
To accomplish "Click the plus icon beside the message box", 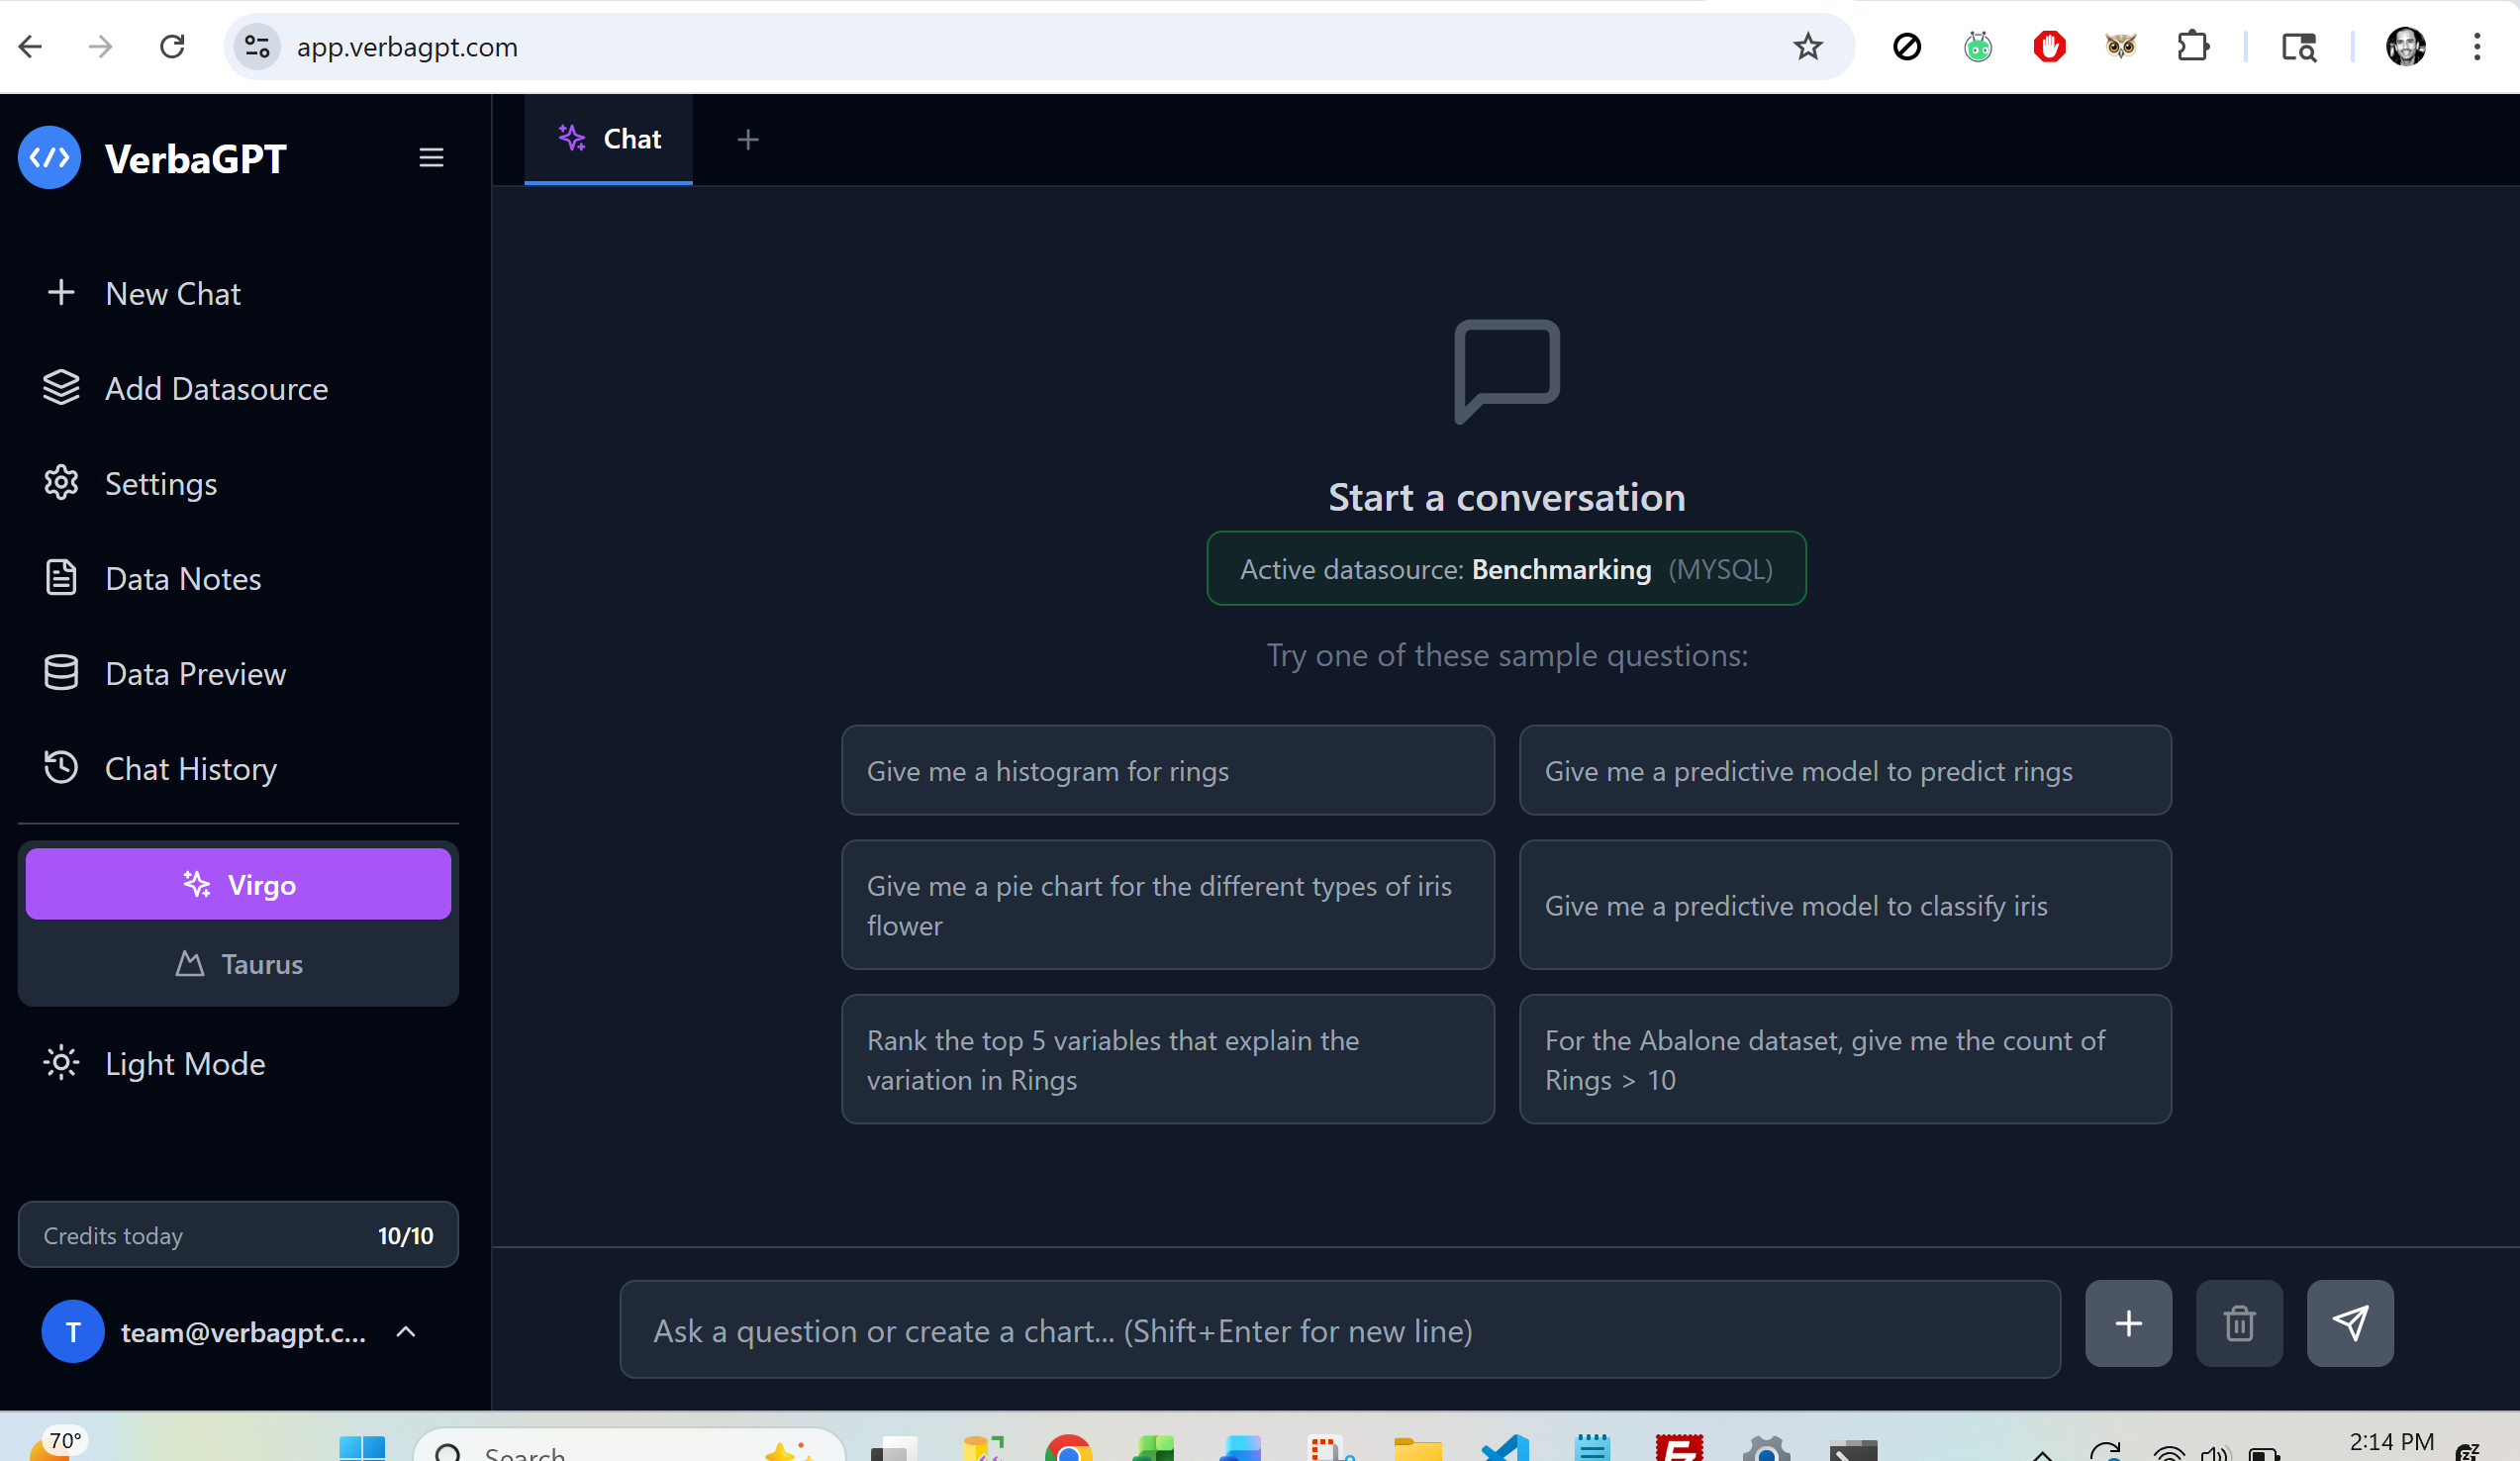I will [2128, 1323].
